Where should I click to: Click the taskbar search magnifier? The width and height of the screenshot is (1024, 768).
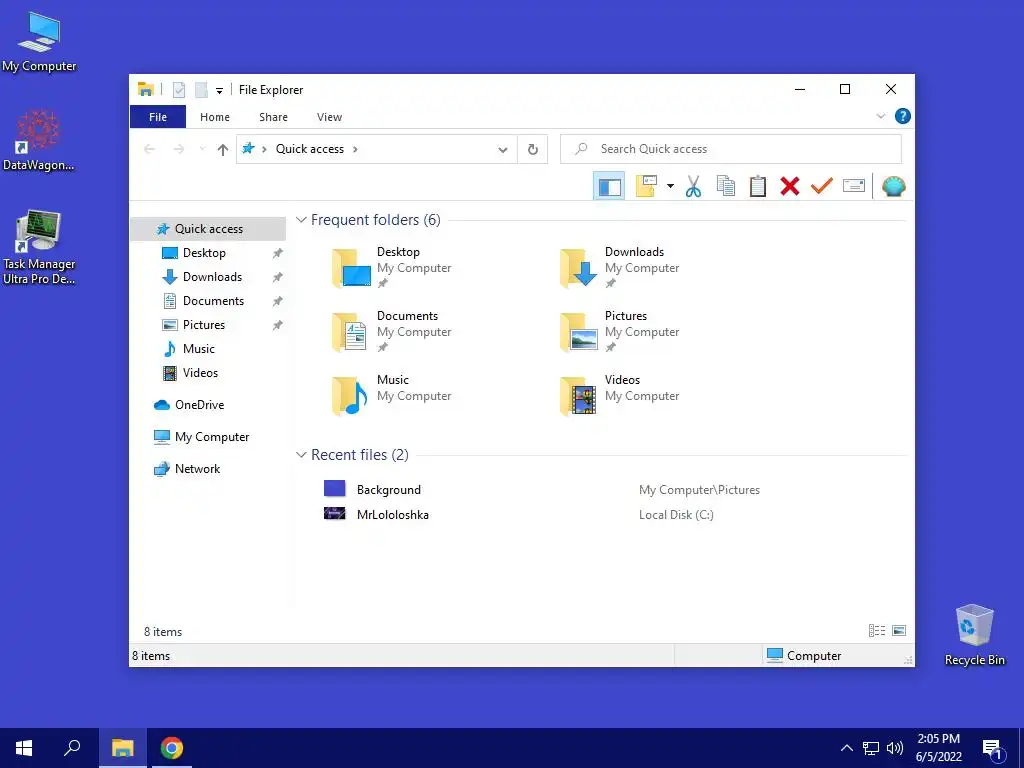[72, 748]
